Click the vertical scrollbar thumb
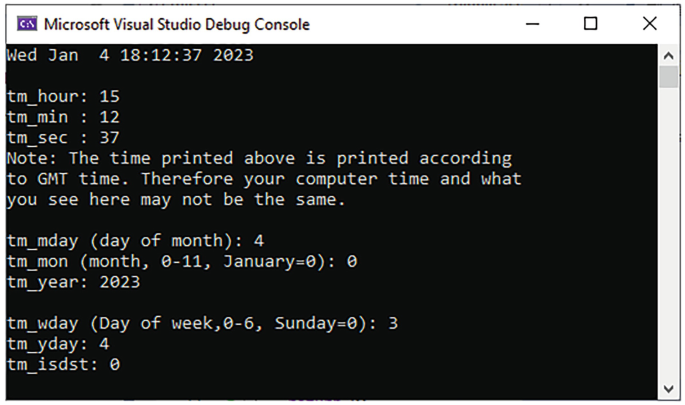The height and width of the screenshot is (405, 685). tap(668, 77)
